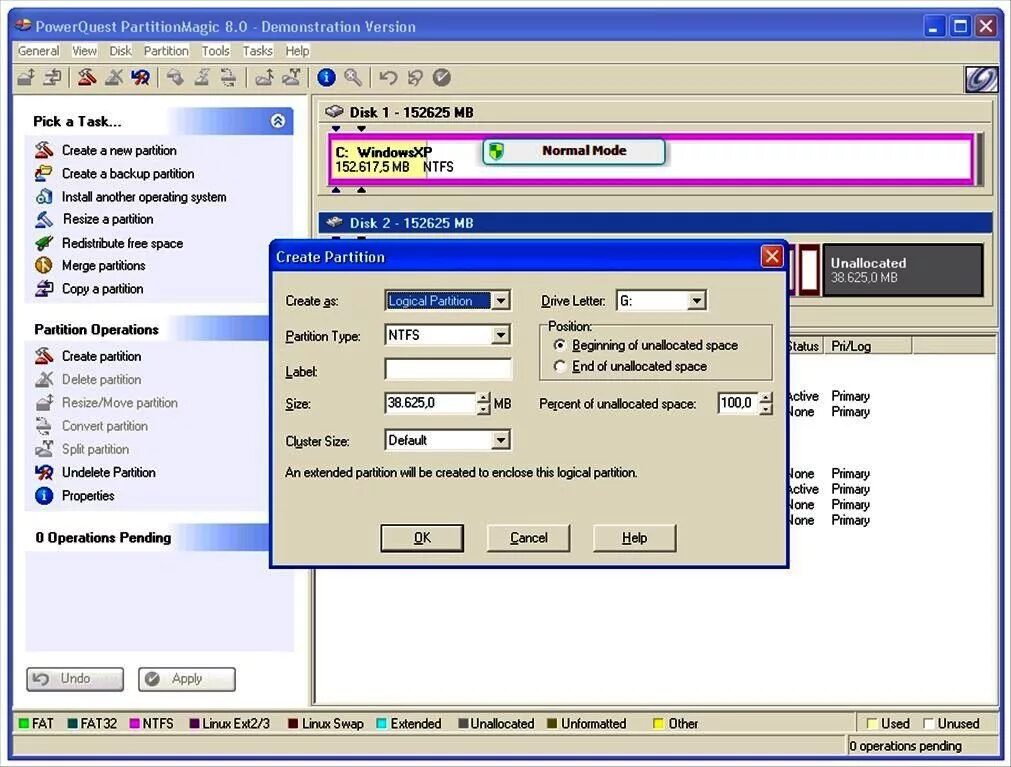This screenshot has width=1011, height=767.
Task: Click the magnifier toolbar icon
Action: (353, 78)
